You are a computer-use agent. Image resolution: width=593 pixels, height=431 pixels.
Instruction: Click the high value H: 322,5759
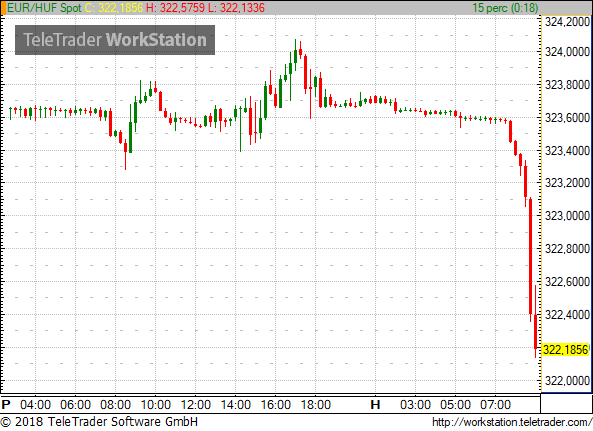175,8
